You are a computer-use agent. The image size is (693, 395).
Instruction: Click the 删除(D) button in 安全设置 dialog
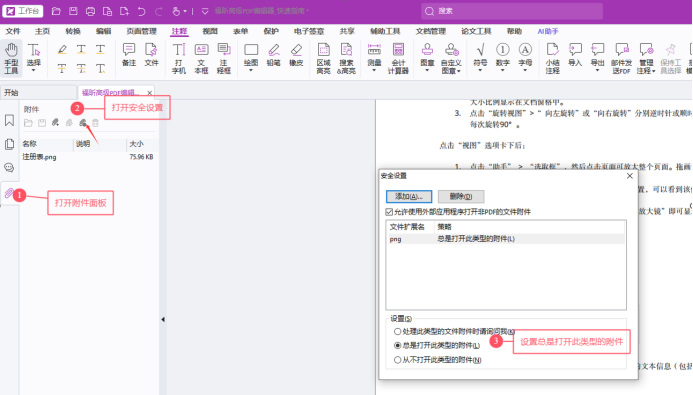(x=461, y=196)
